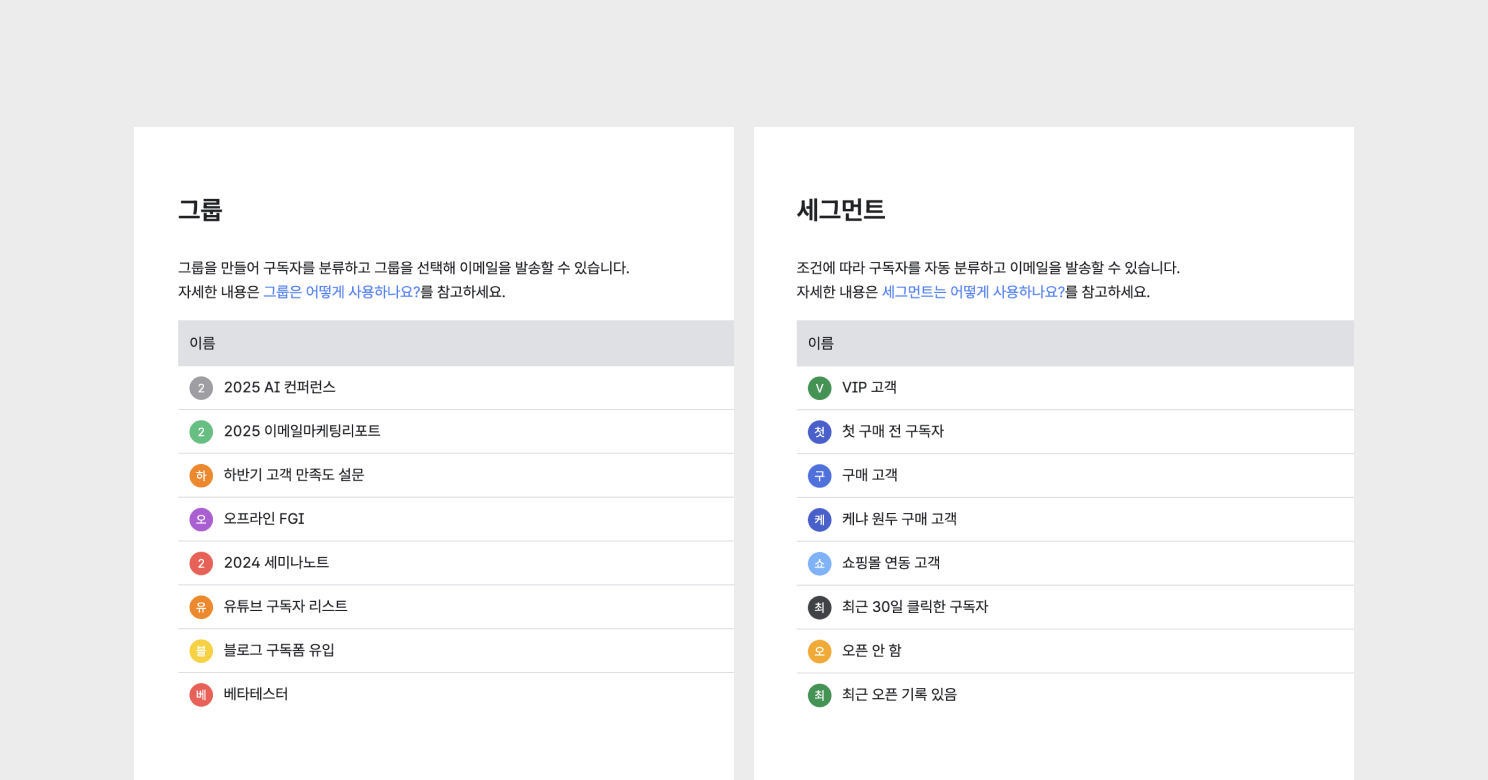Click the 이름 column header in 세그먼트 table
This screenshot has width=1488, height=780.
tap(820, 343)
